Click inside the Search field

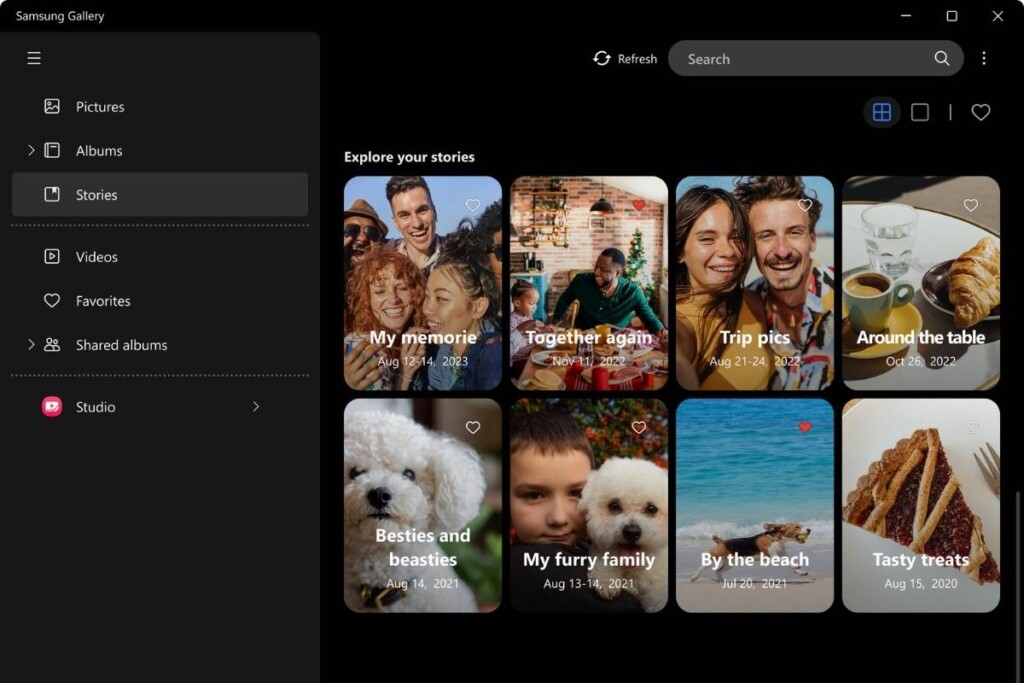tap(816, 58)
